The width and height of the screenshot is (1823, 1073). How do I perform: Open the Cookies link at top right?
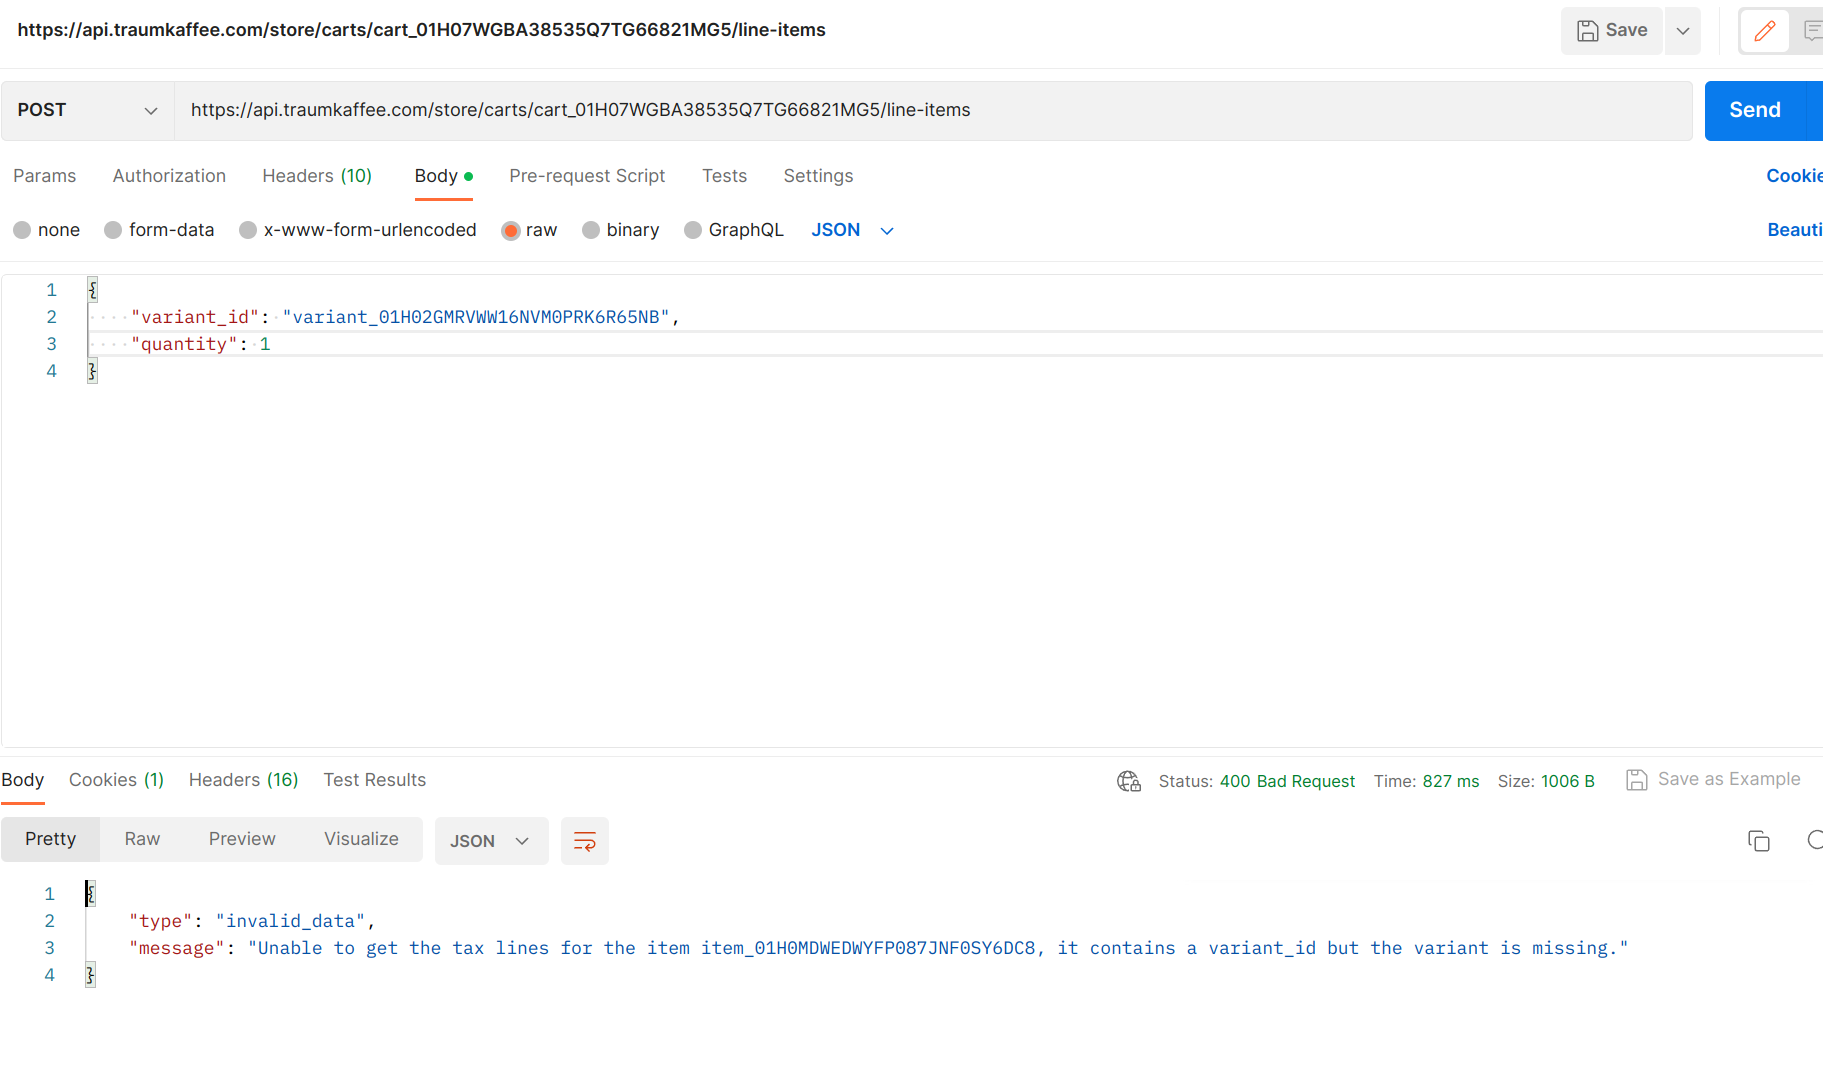(1793, 176)
